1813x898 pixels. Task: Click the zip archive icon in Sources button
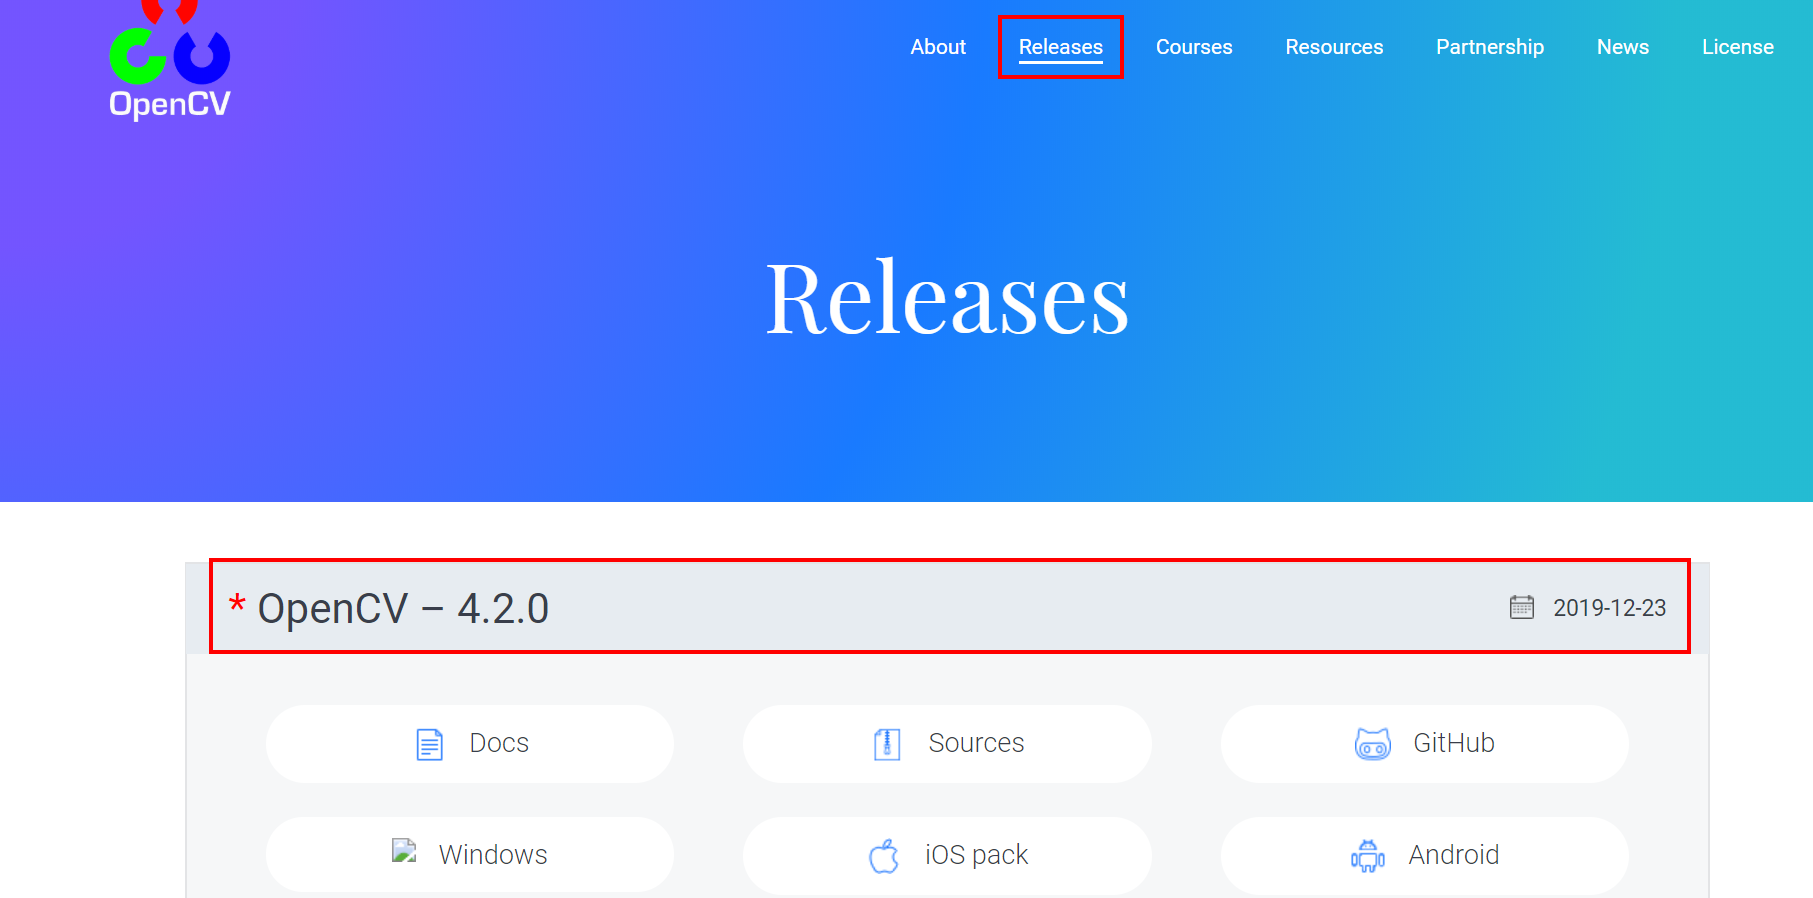(887, 744)
